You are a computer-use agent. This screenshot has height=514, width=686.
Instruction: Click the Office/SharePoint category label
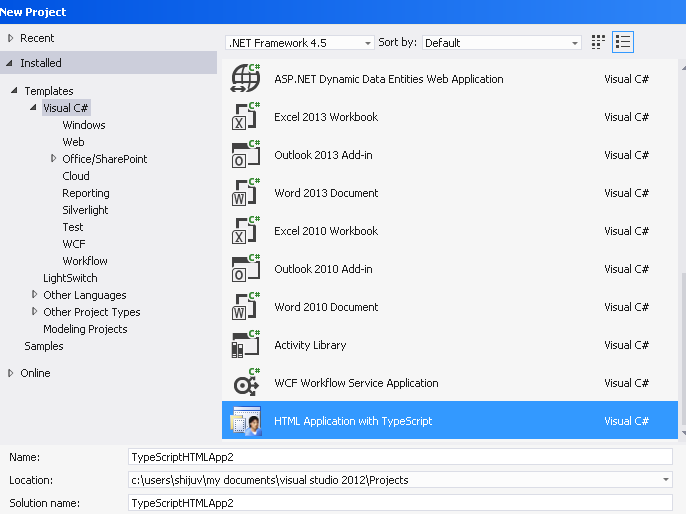pyautogui.click(x=105, y=159)
